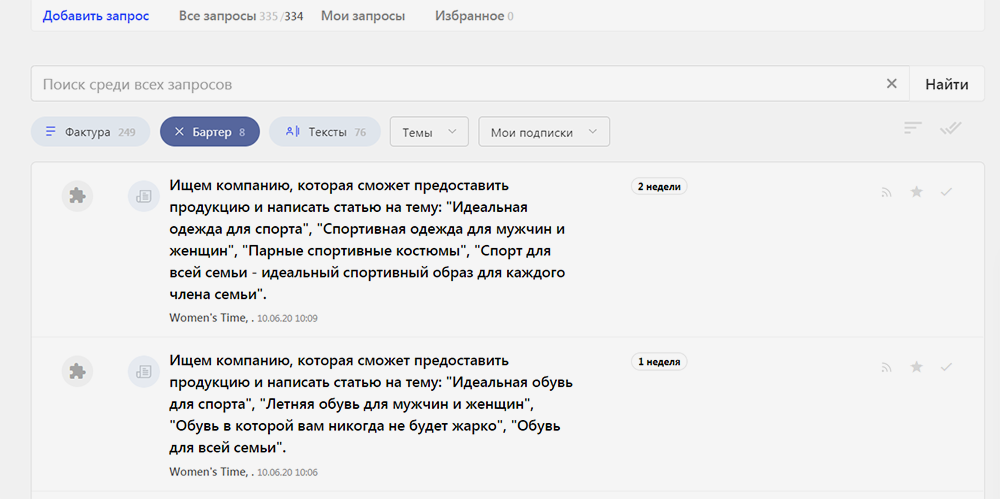Screen dimensions: 1000x499
Task: Click puzzle icon of the sportswear request
Action: (x=78, y=196)
